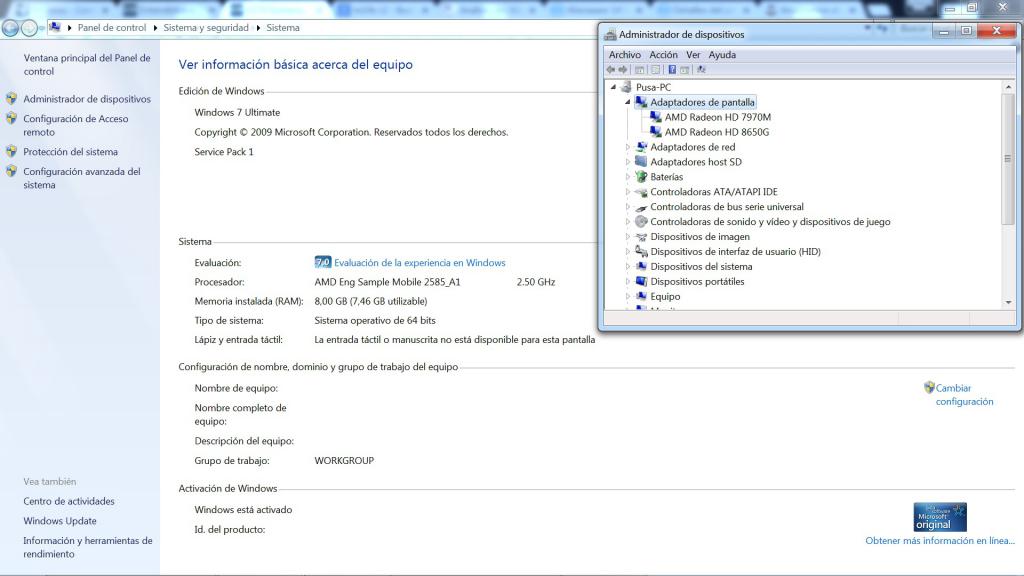
Task: Click the scroll up arrow in Device Manager
Action: [x=1008, y=87]
